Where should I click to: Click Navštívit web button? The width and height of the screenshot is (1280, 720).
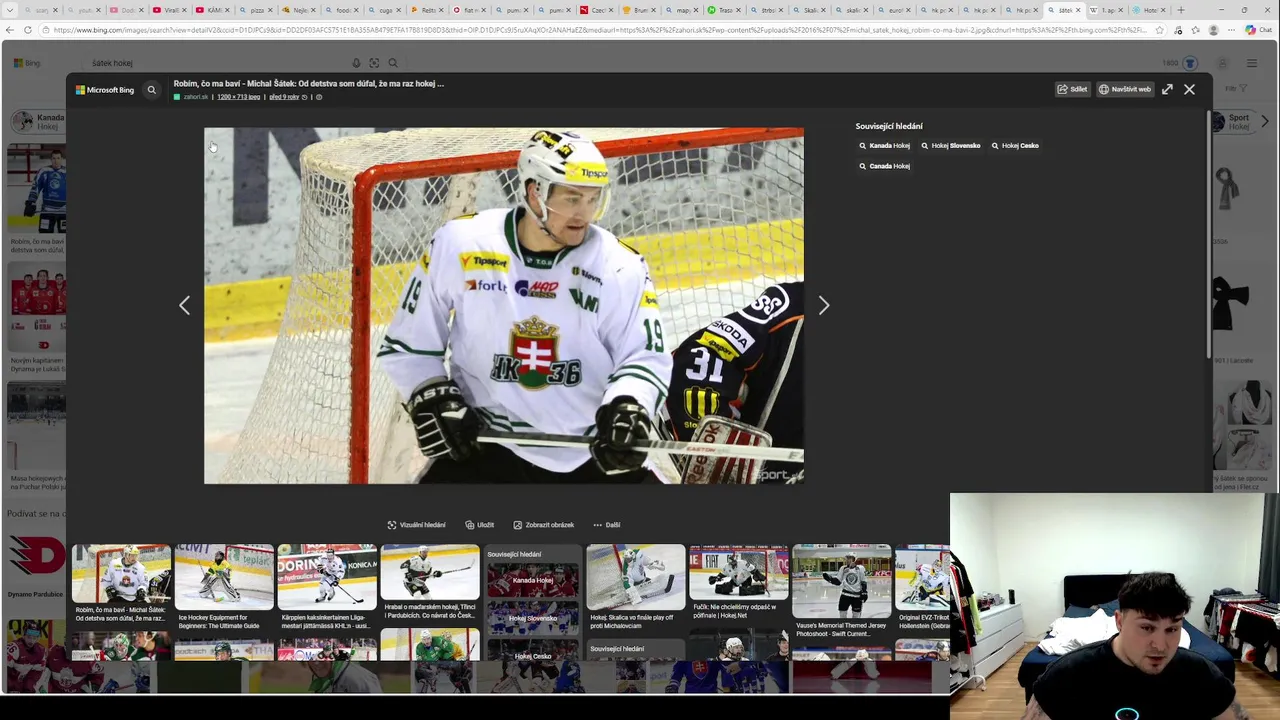coord(1125,89)
